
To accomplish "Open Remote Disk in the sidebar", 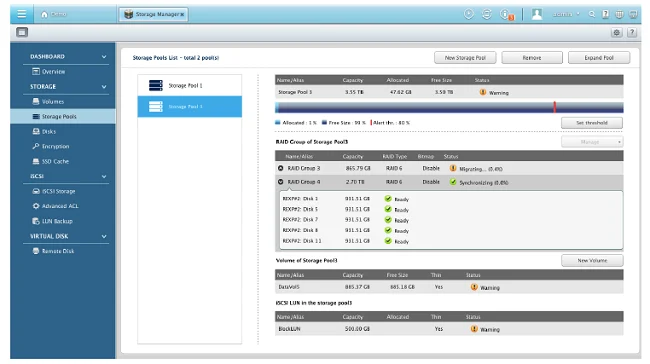I will [x=58, y=251].
